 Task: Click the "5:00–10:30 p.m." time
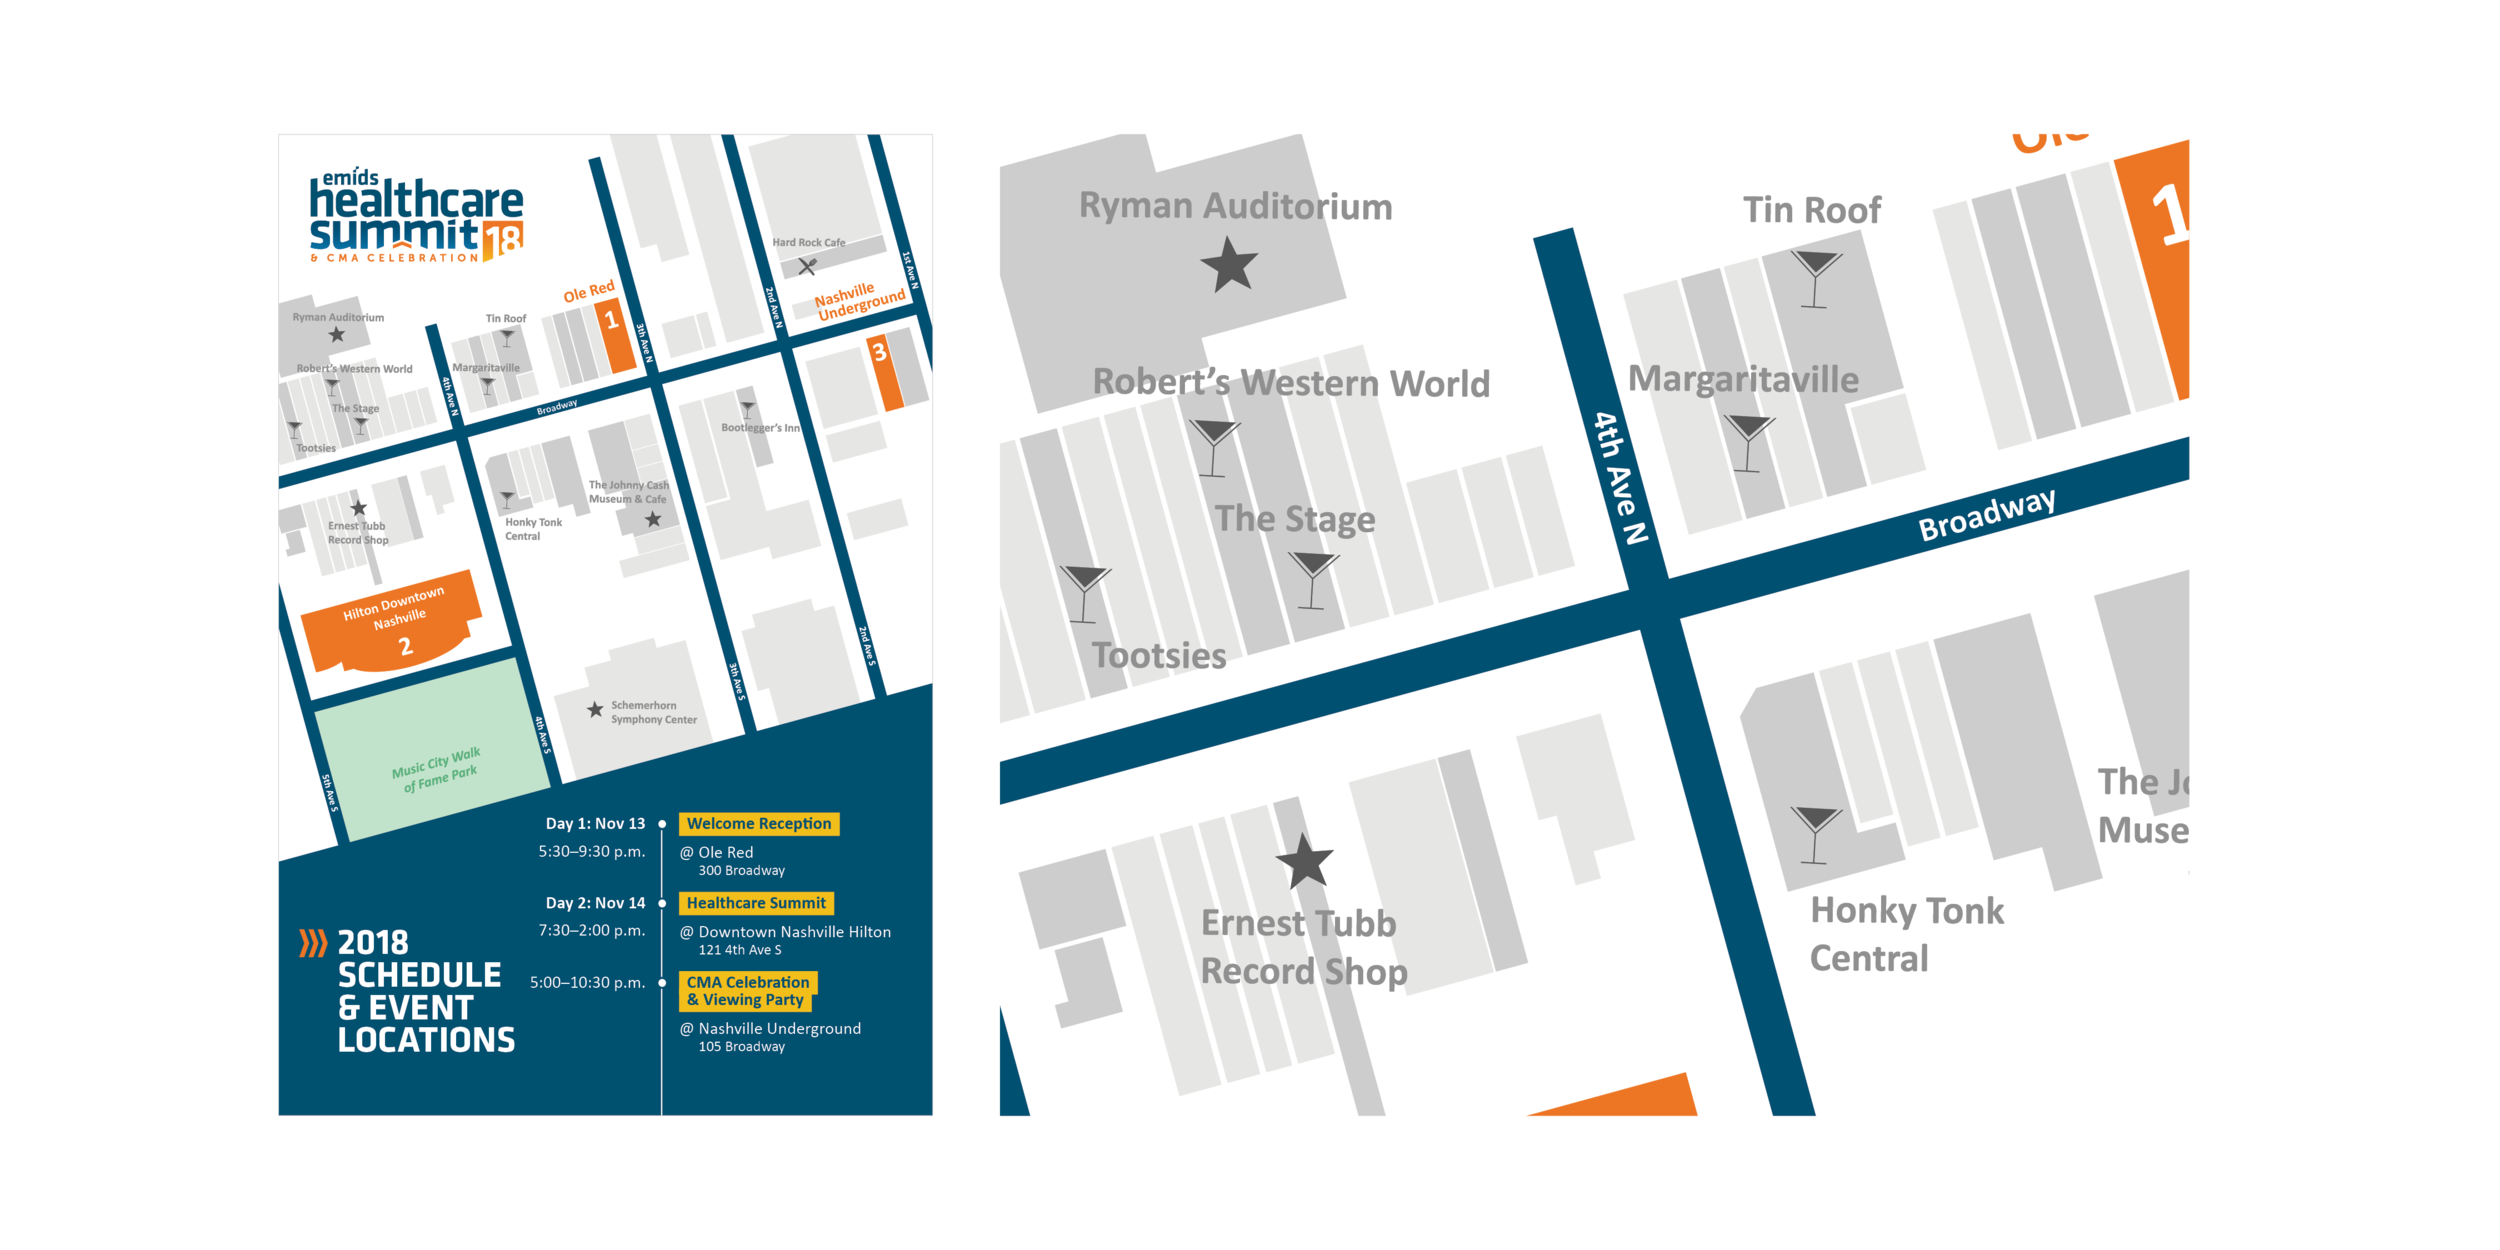[x=588, y=983]
